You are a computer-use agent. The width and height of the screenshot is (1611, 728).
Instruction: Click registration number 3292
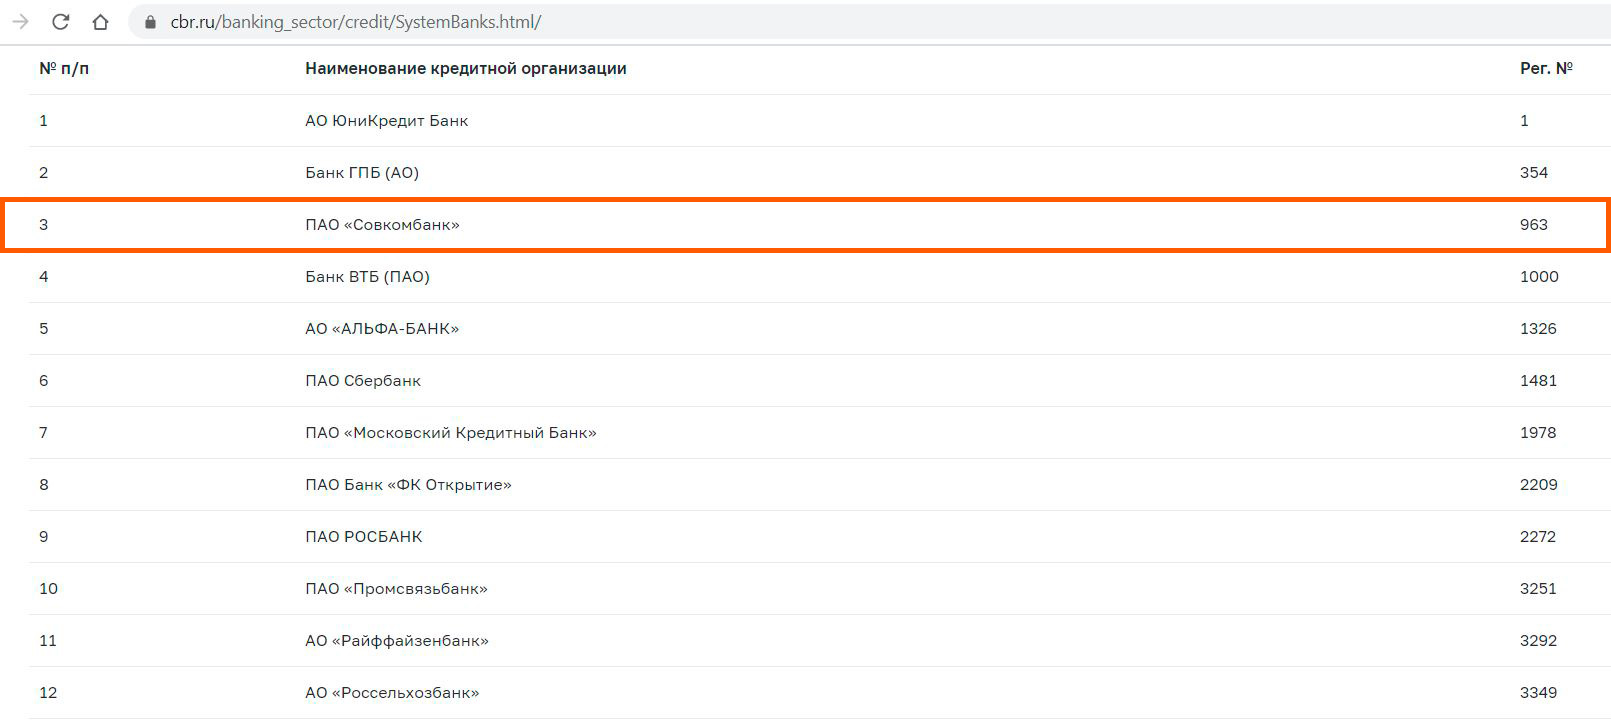[x=1538, y=641]
